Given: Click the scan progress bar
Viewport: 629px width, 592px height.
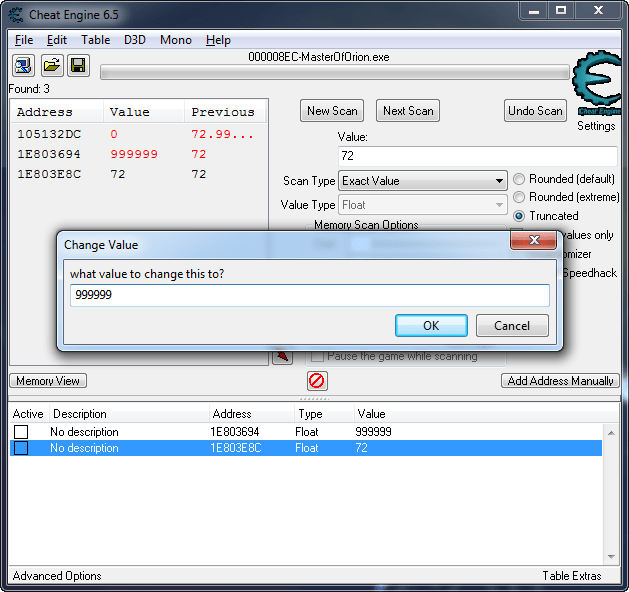Looking at the screenshot, I should tap(335, 73).
